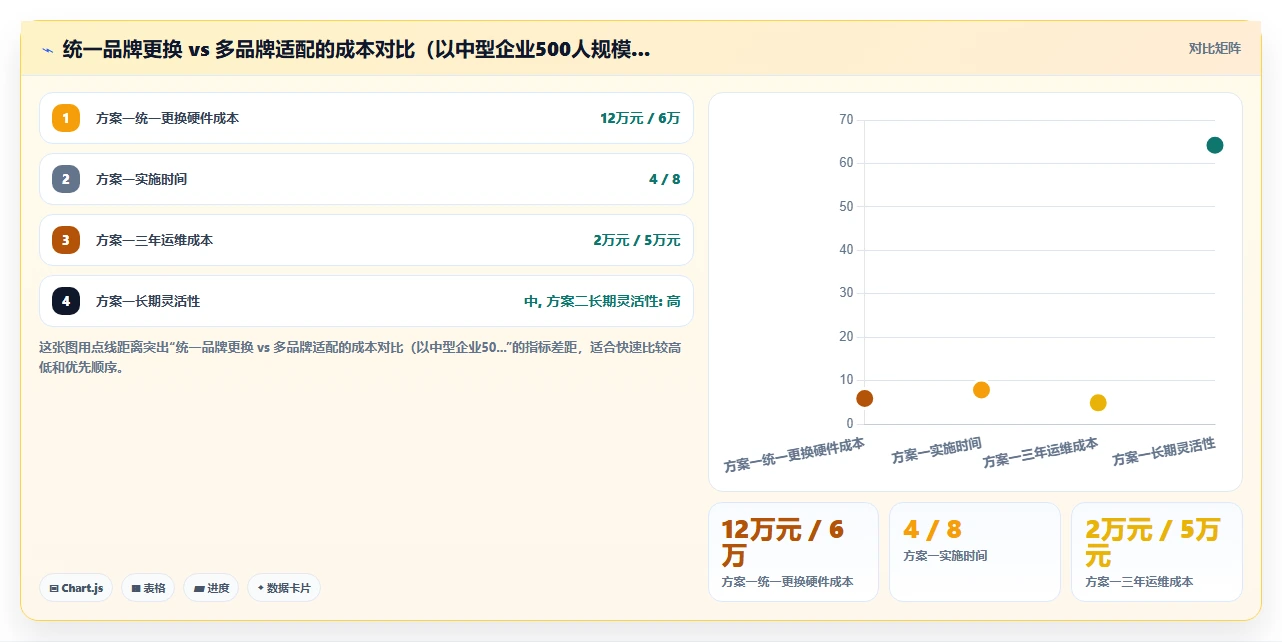Click the value 2万元 / 5万元 in the list
Viewport: 1282px width, 642px height.
(637, 240)
